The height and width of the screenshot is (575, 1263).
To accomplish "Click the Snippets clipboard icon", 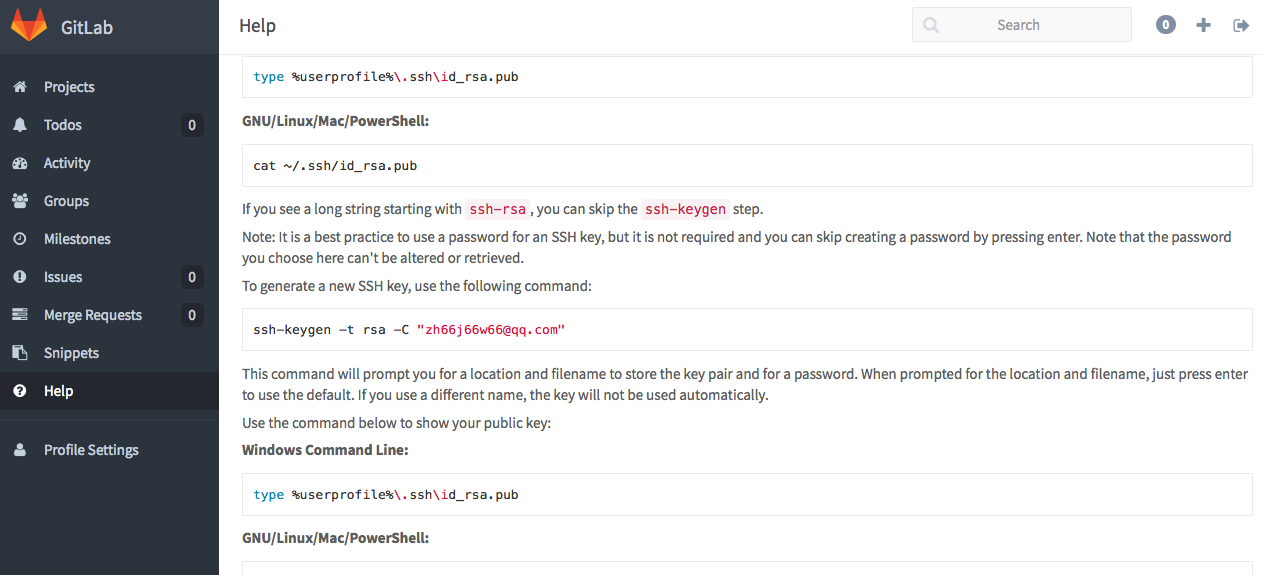I will tap(19, 353).
